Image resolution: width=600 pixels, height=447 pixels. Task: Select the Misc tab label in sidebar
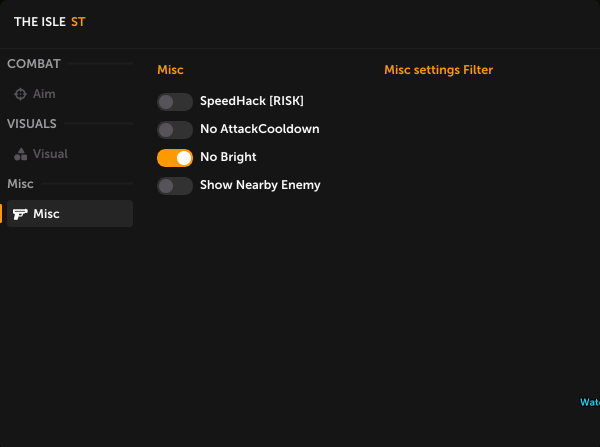coord(46,214)
